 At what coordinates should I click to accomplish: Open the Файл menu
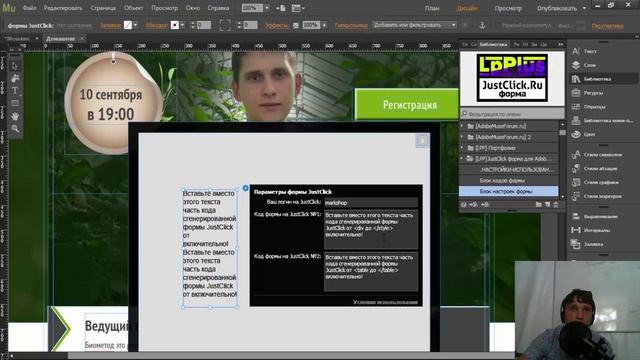coord(29,8)
